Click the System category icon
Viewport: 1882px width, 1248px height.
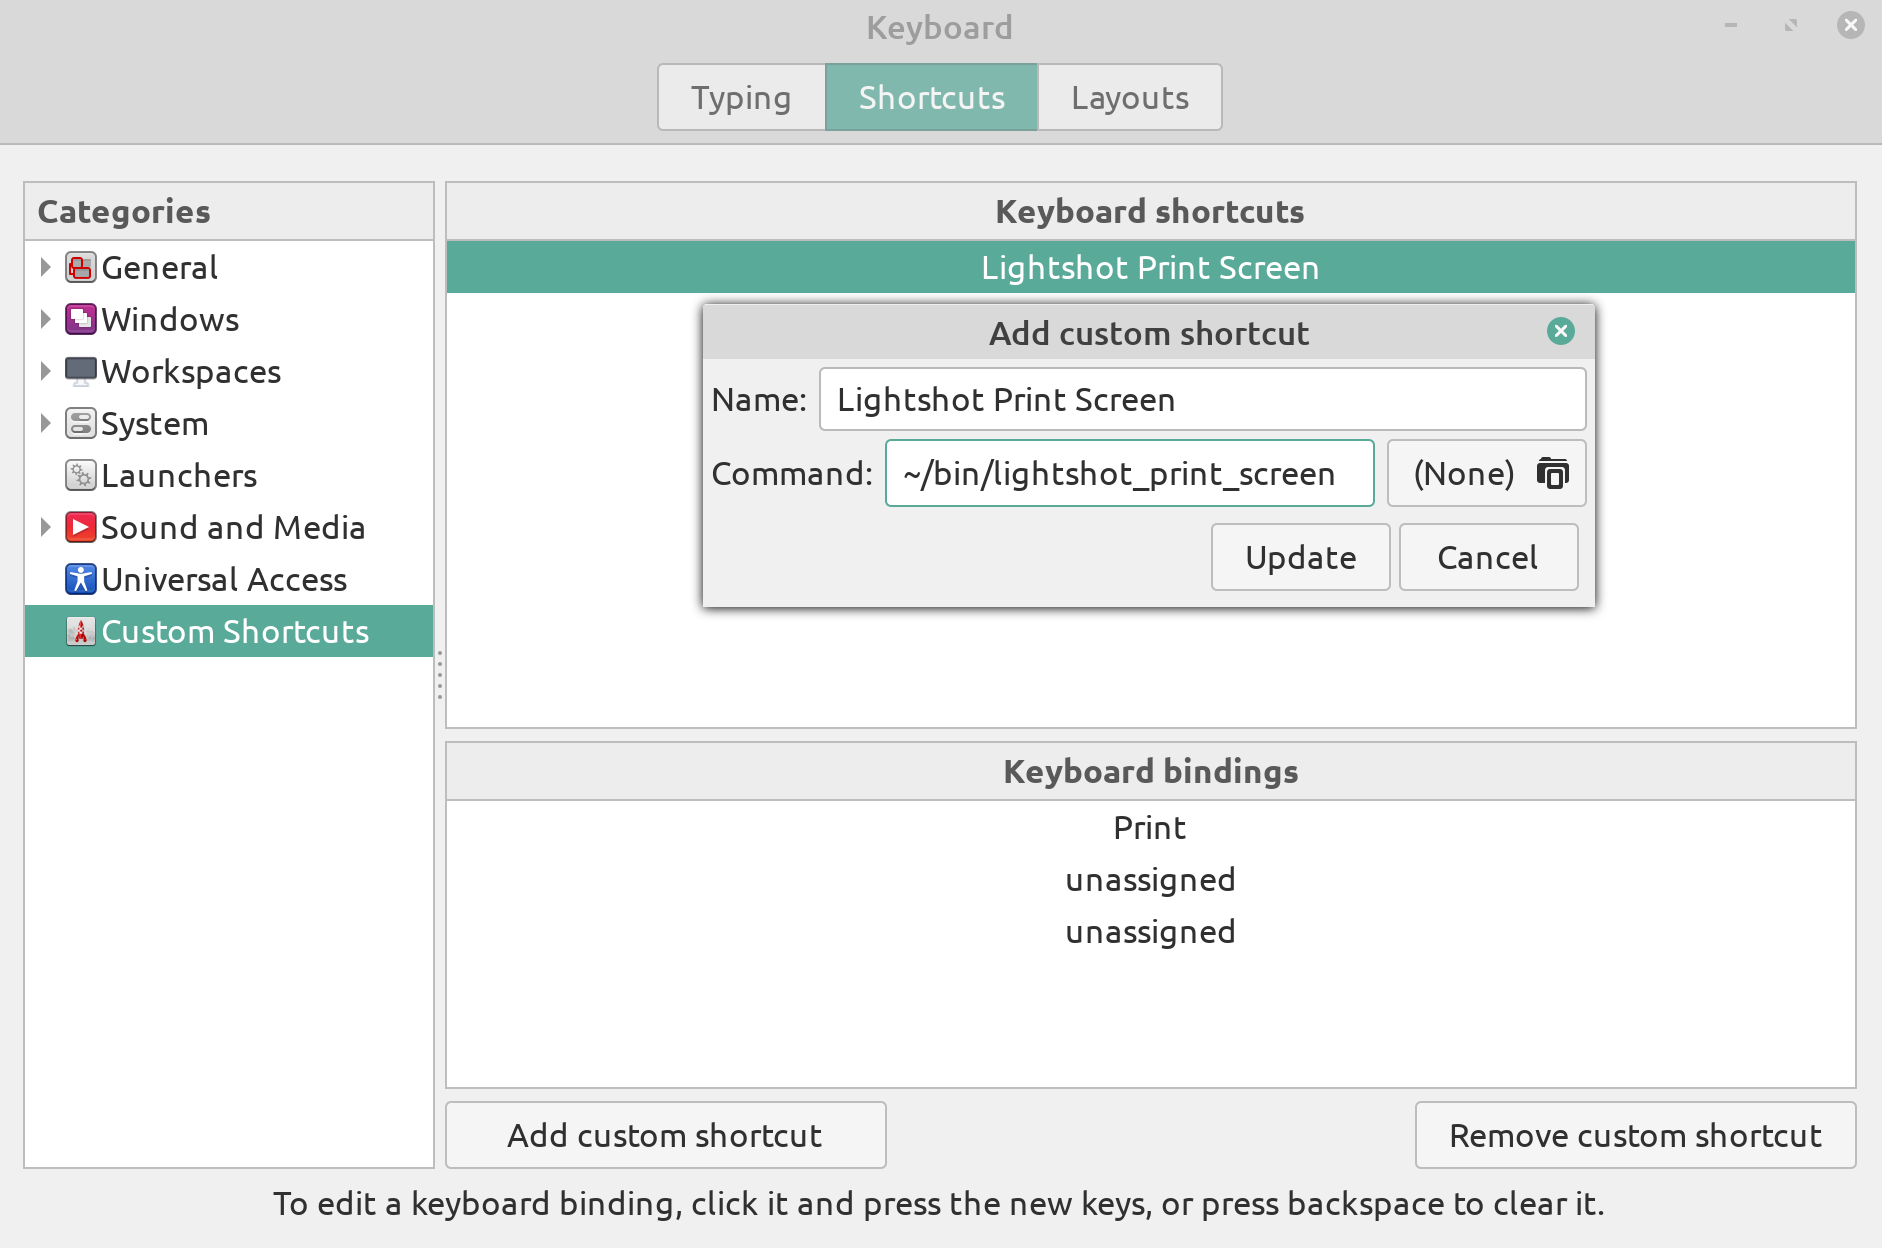click(81, 423)
